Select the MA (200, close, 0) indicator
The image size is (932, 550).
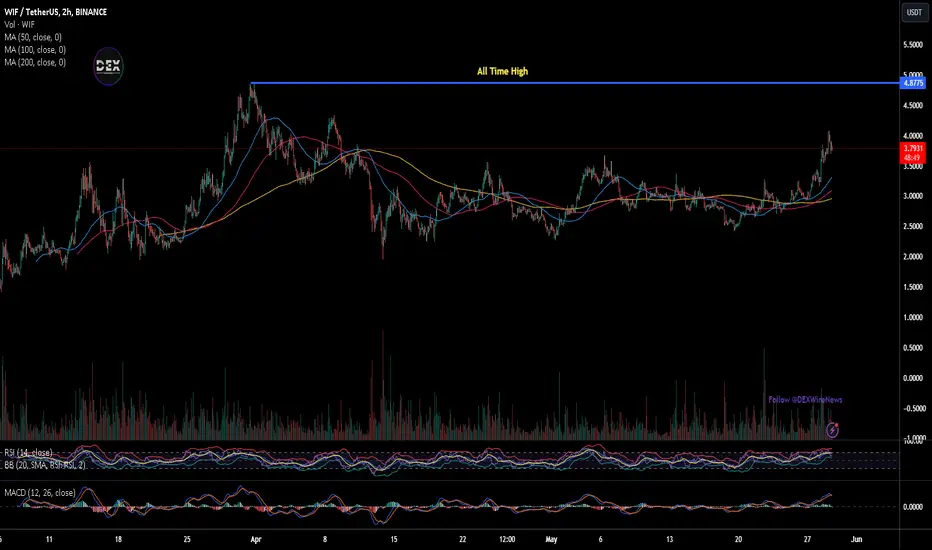click(35, 62)
